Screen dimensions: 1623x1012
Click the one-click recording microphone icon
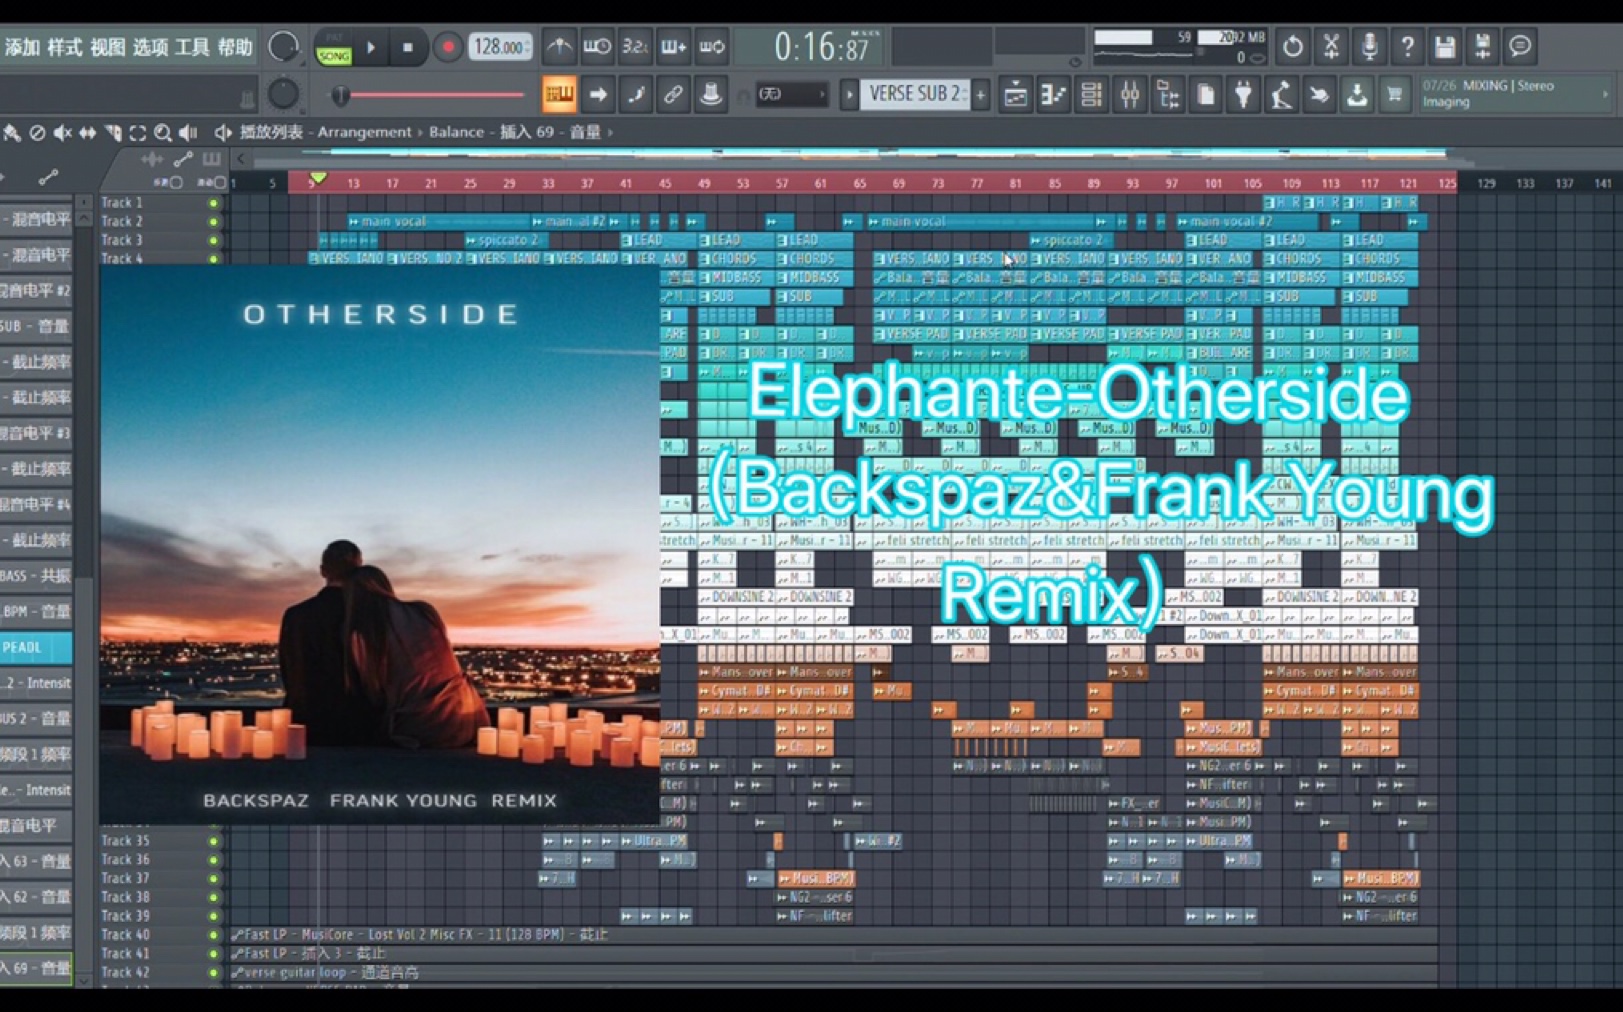(x=1369, y=47)
